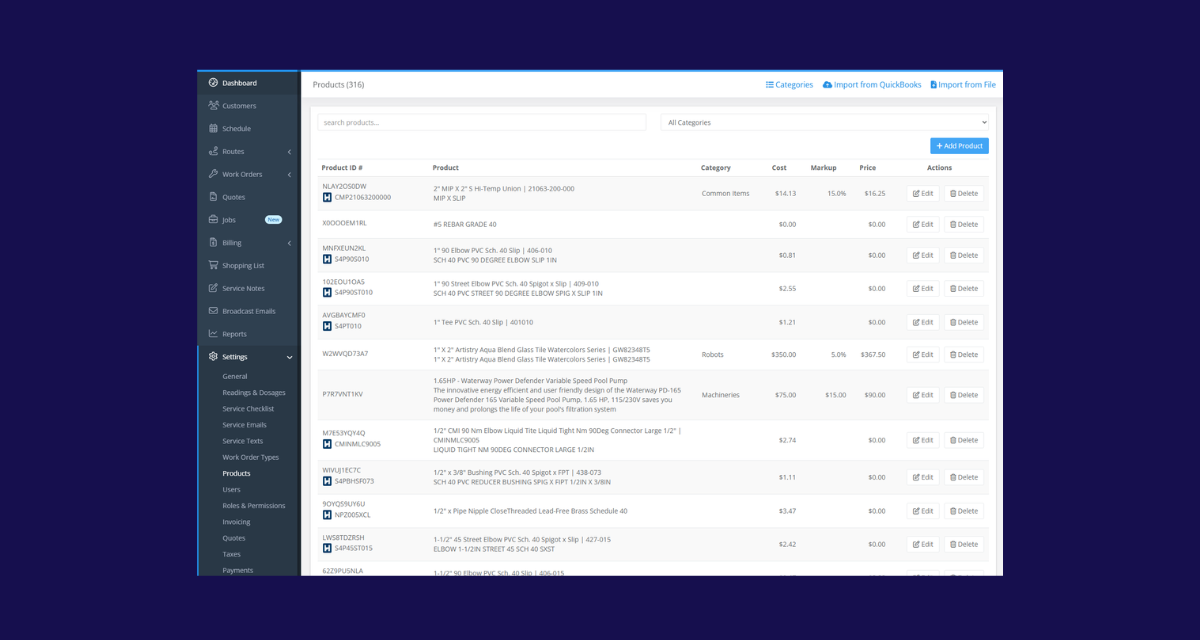This screenshot has height=640, width=1200.
Task: Click the Import from File icon
Action: point(933,85)
